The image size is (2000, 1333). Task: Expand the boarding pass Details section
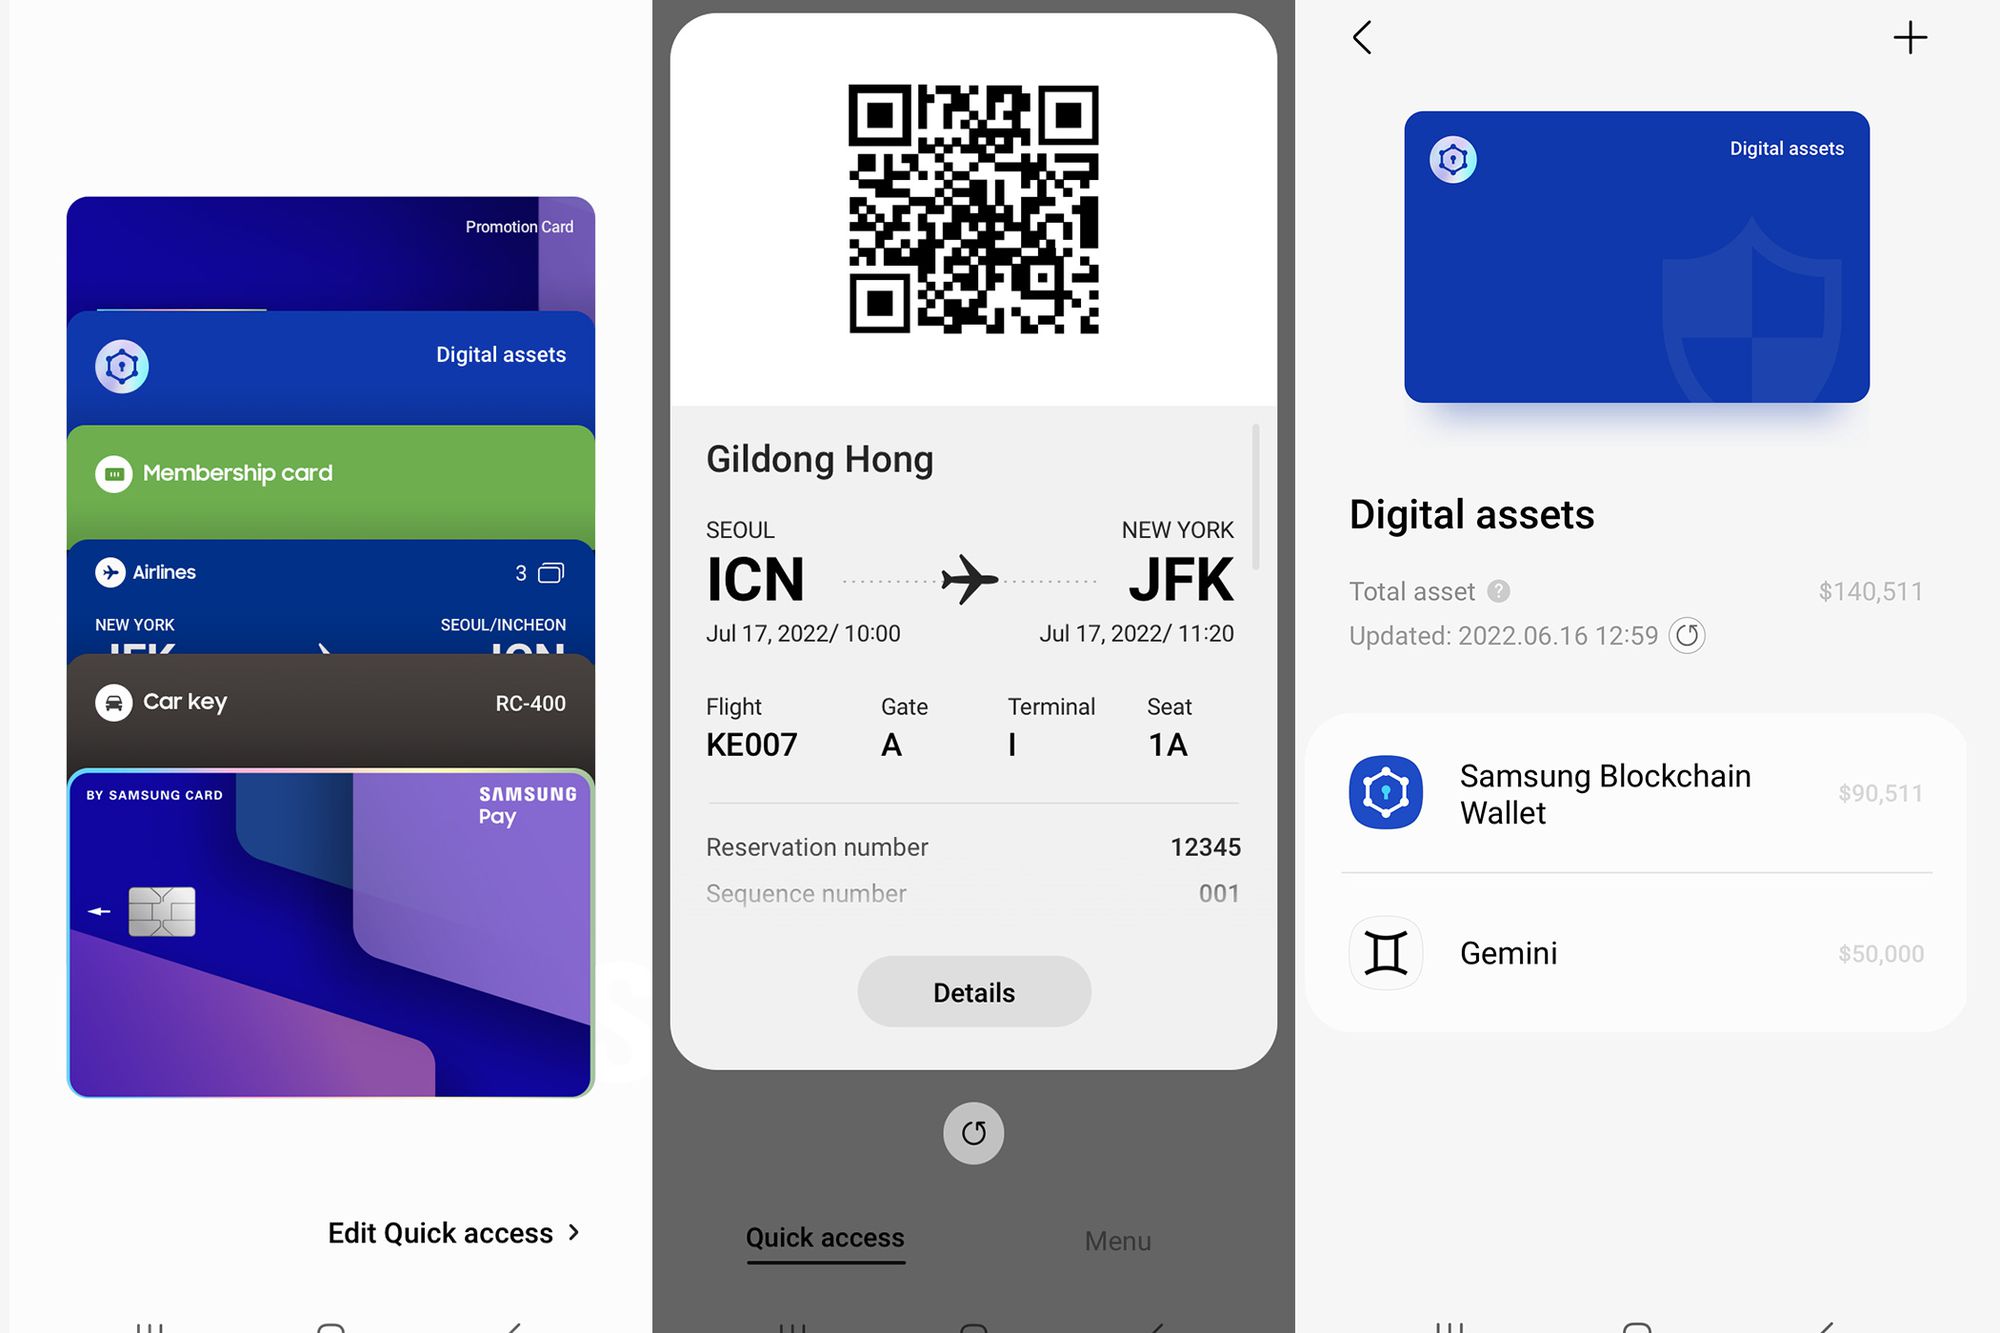click(972, 989)
